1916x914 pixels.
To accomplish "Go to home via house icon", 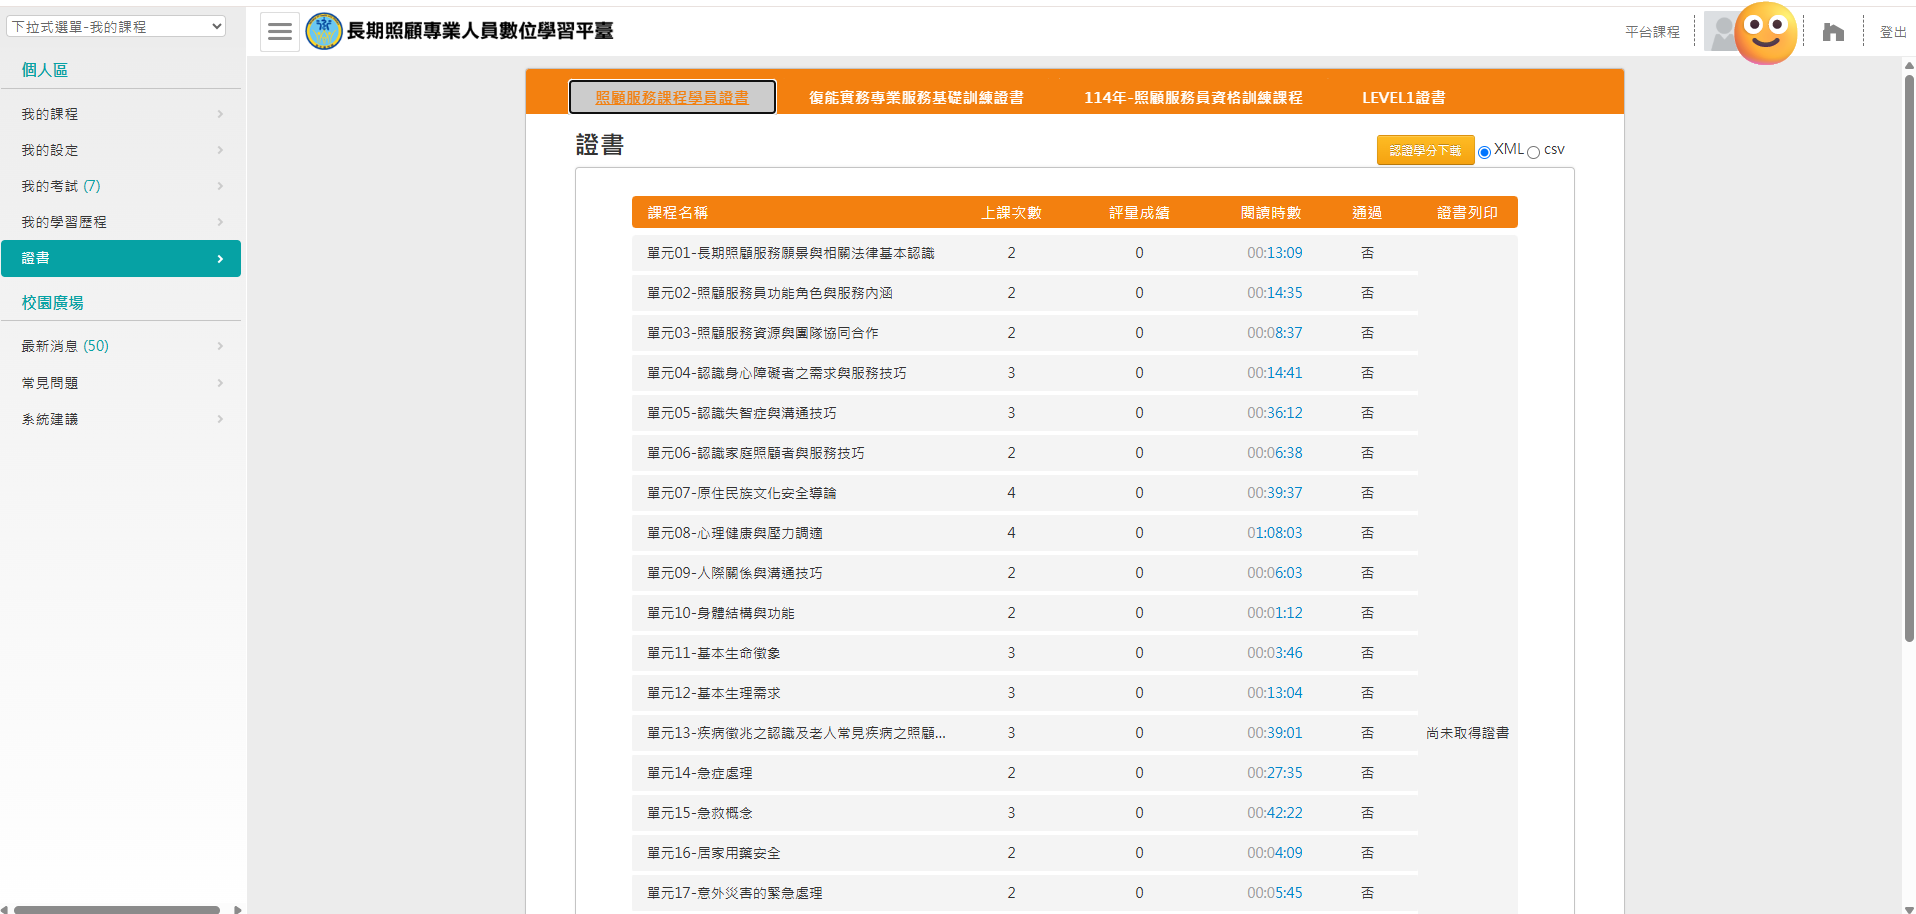I will pos(1832,32).
